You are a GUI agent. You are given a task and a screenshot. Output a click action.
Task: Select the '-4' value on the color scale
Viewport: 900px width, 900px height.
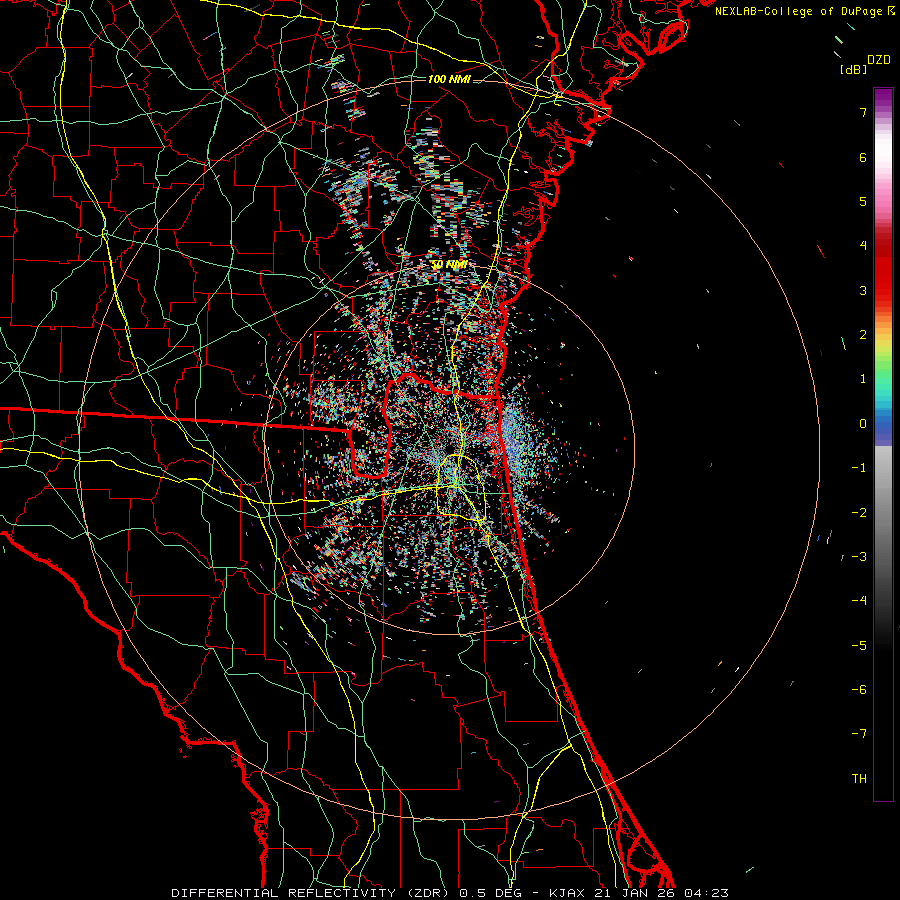point(859,601)
